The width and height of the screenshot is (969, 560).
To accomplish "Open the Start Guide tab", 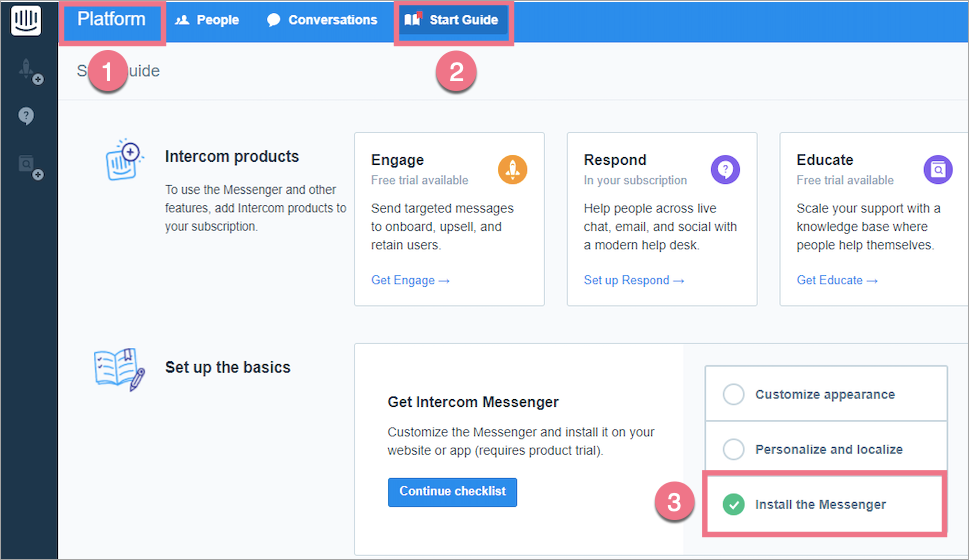I will click(x=453, y=20).
